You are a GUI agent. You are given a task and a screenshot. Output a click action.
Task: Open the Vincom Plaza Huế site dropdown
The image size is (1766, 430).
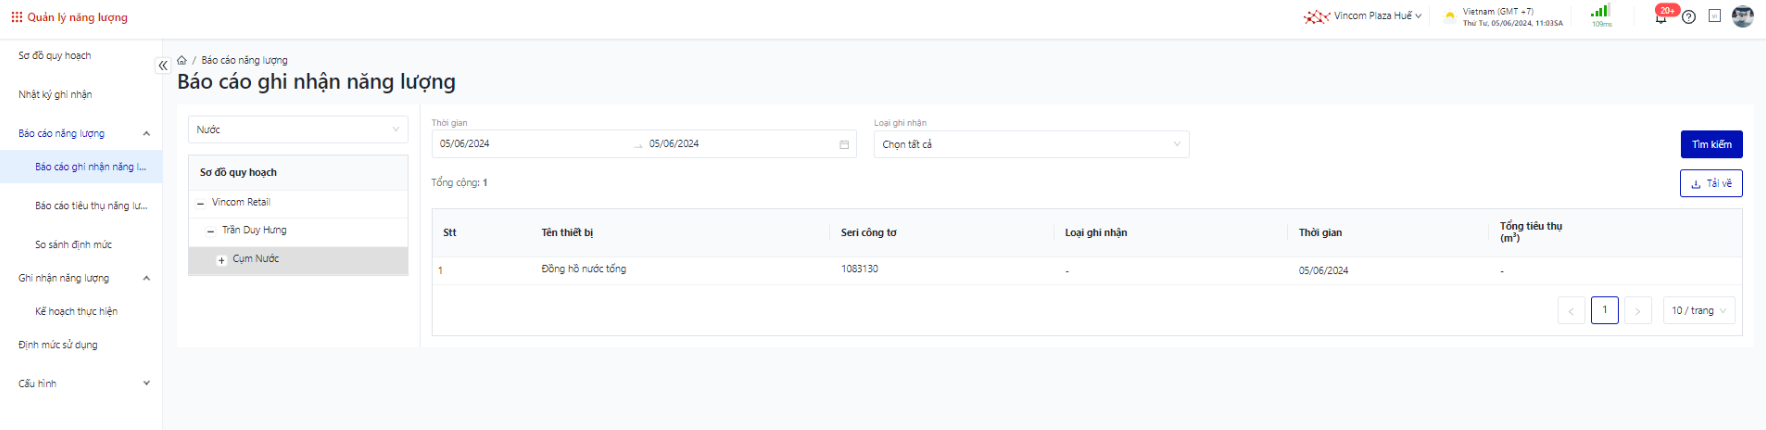[x=1366, y=16]
